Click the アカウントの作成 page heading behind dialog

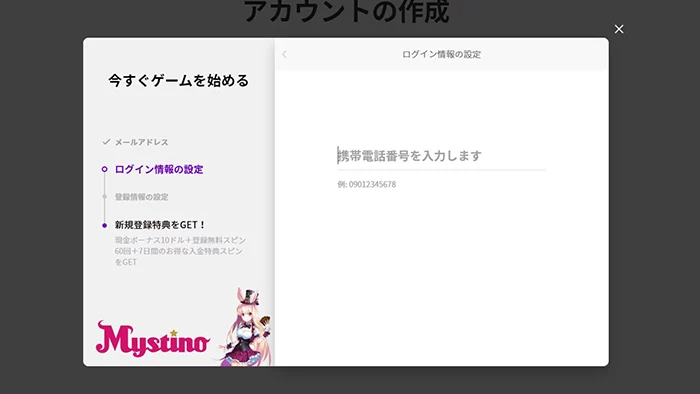(346, 12)
